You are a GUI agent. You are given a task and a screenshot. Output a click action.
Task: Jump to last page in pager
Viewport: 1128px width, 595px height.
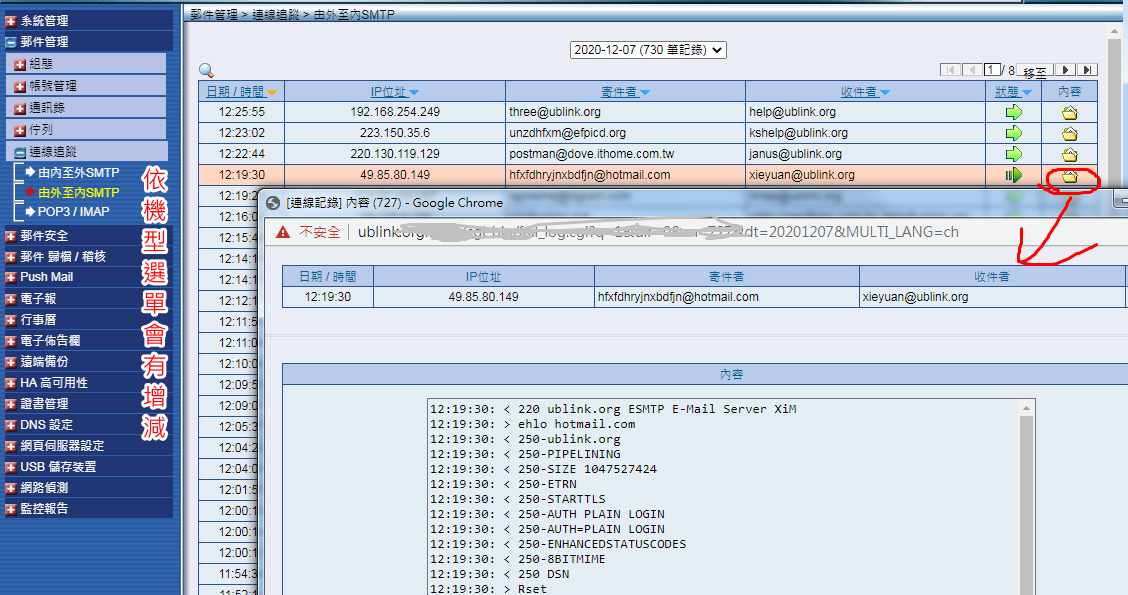[x=1088, y=70]
